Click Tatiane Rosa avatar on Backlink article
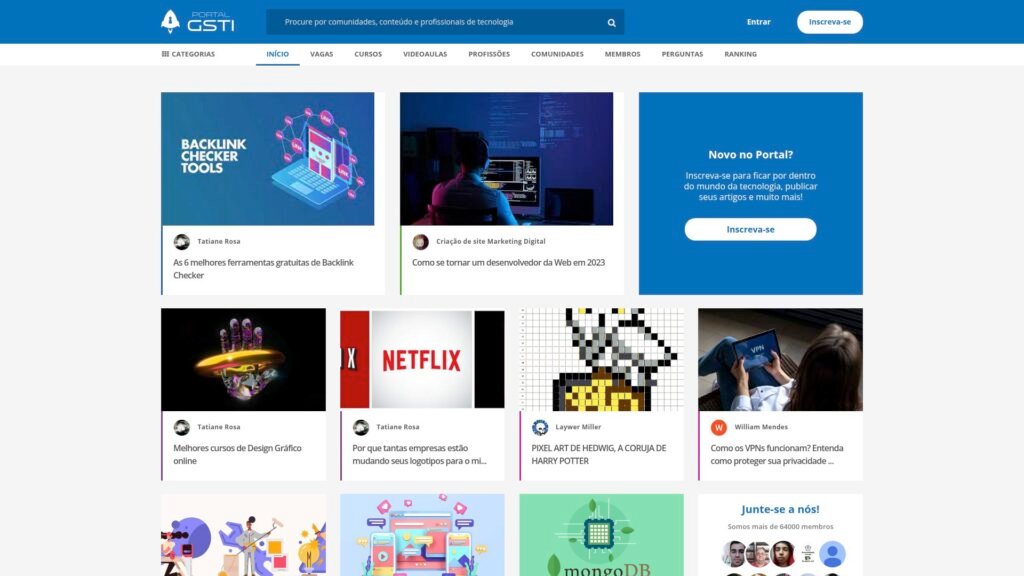 (181, 242)
